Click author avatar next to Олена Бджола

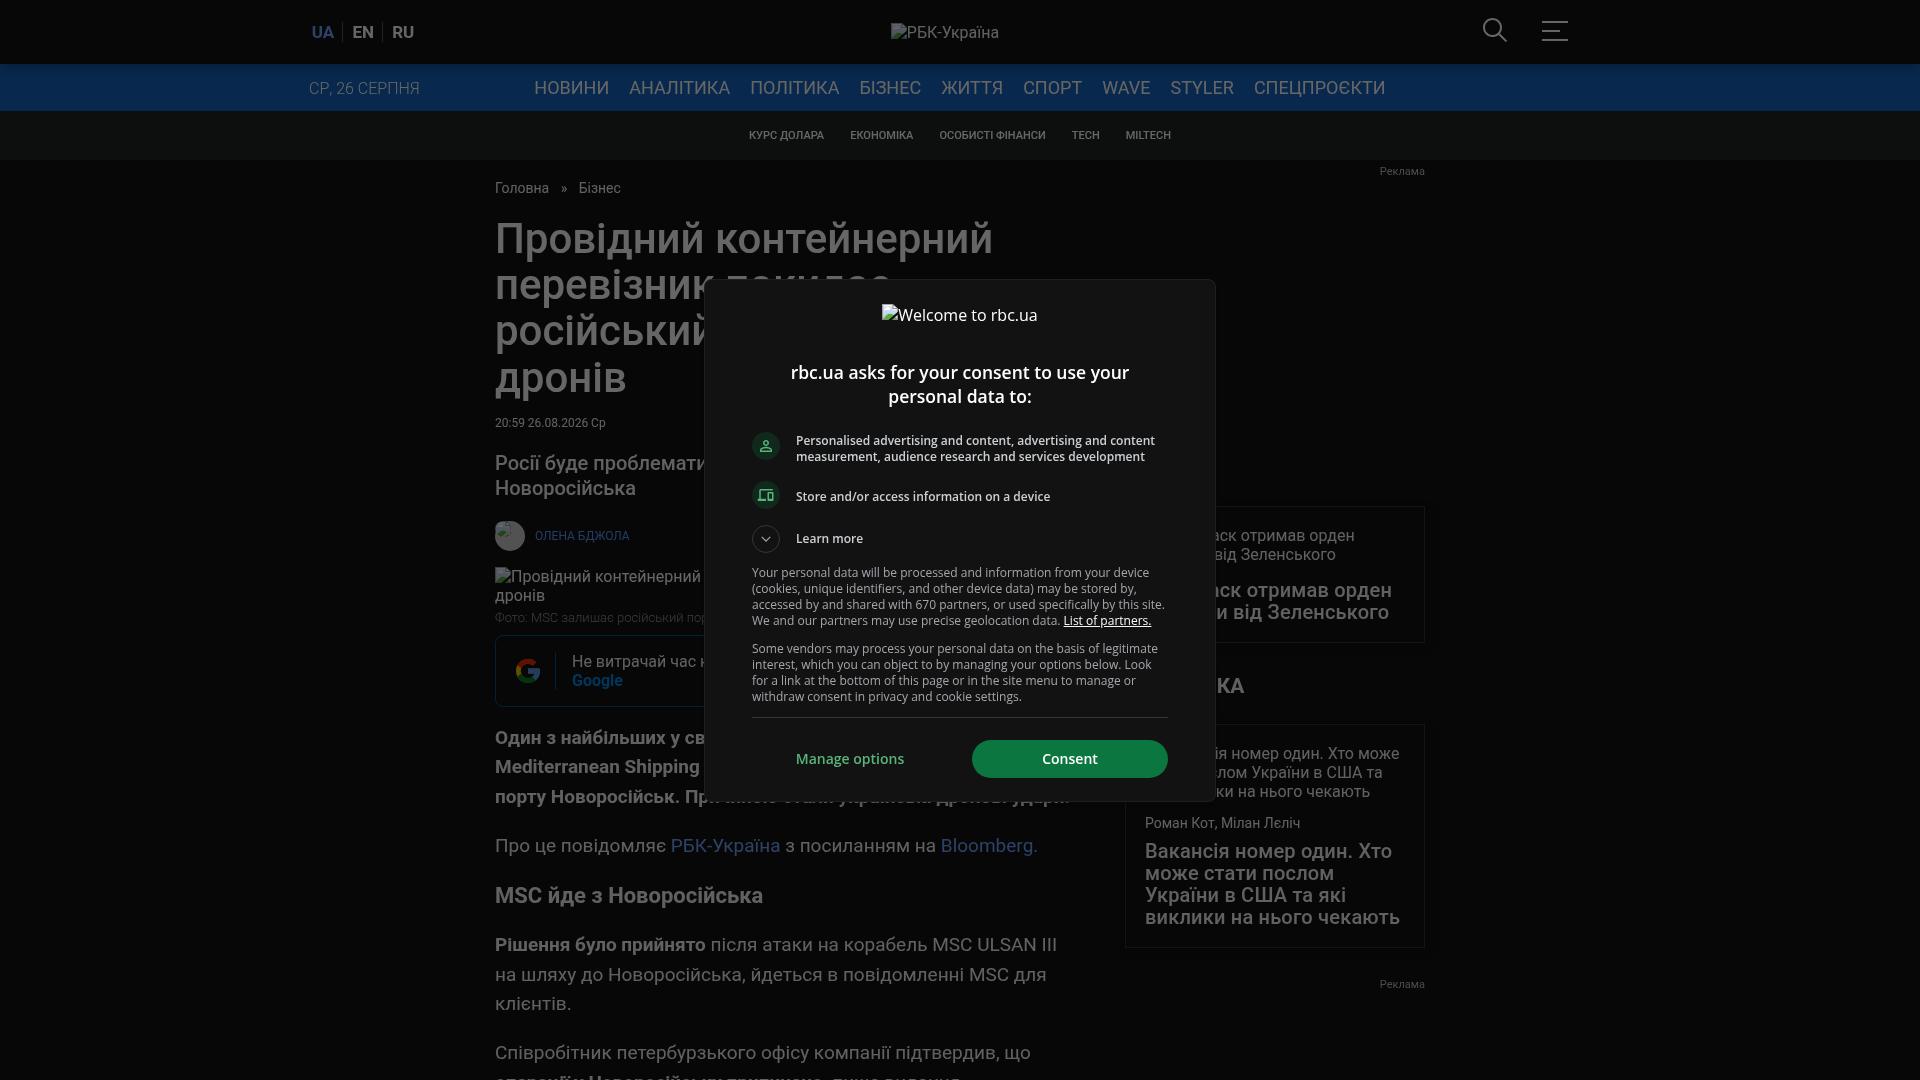tap(510, 536)
